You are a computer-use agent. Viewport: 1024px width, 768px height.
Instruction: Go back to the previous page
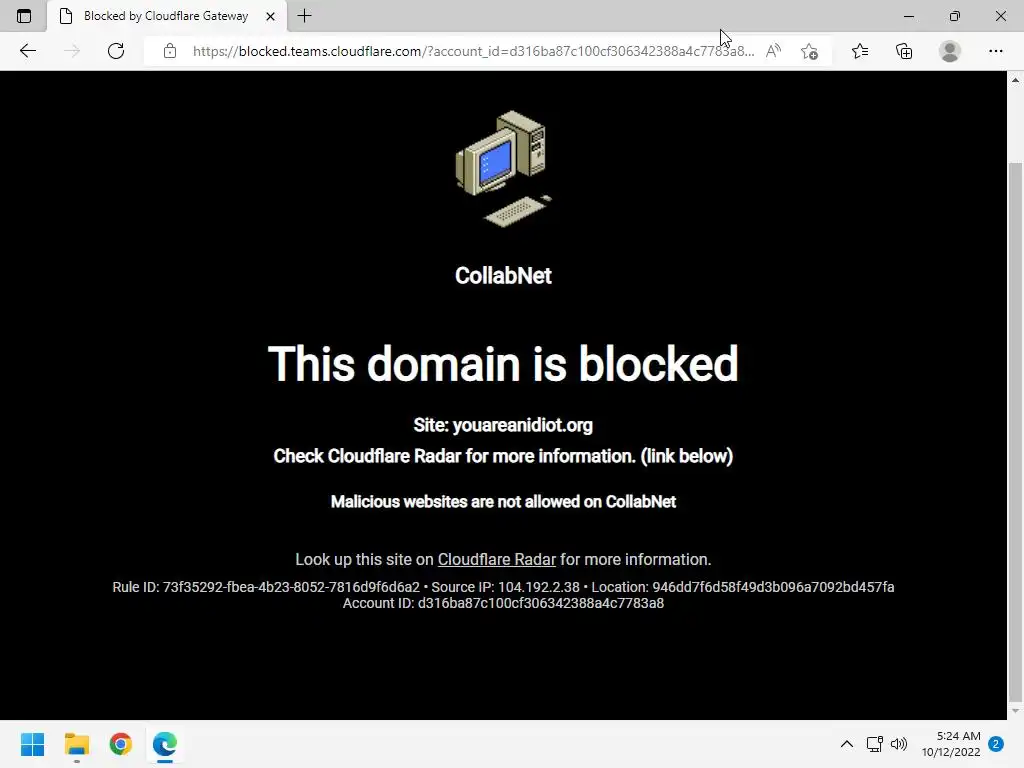click(27, 51)
